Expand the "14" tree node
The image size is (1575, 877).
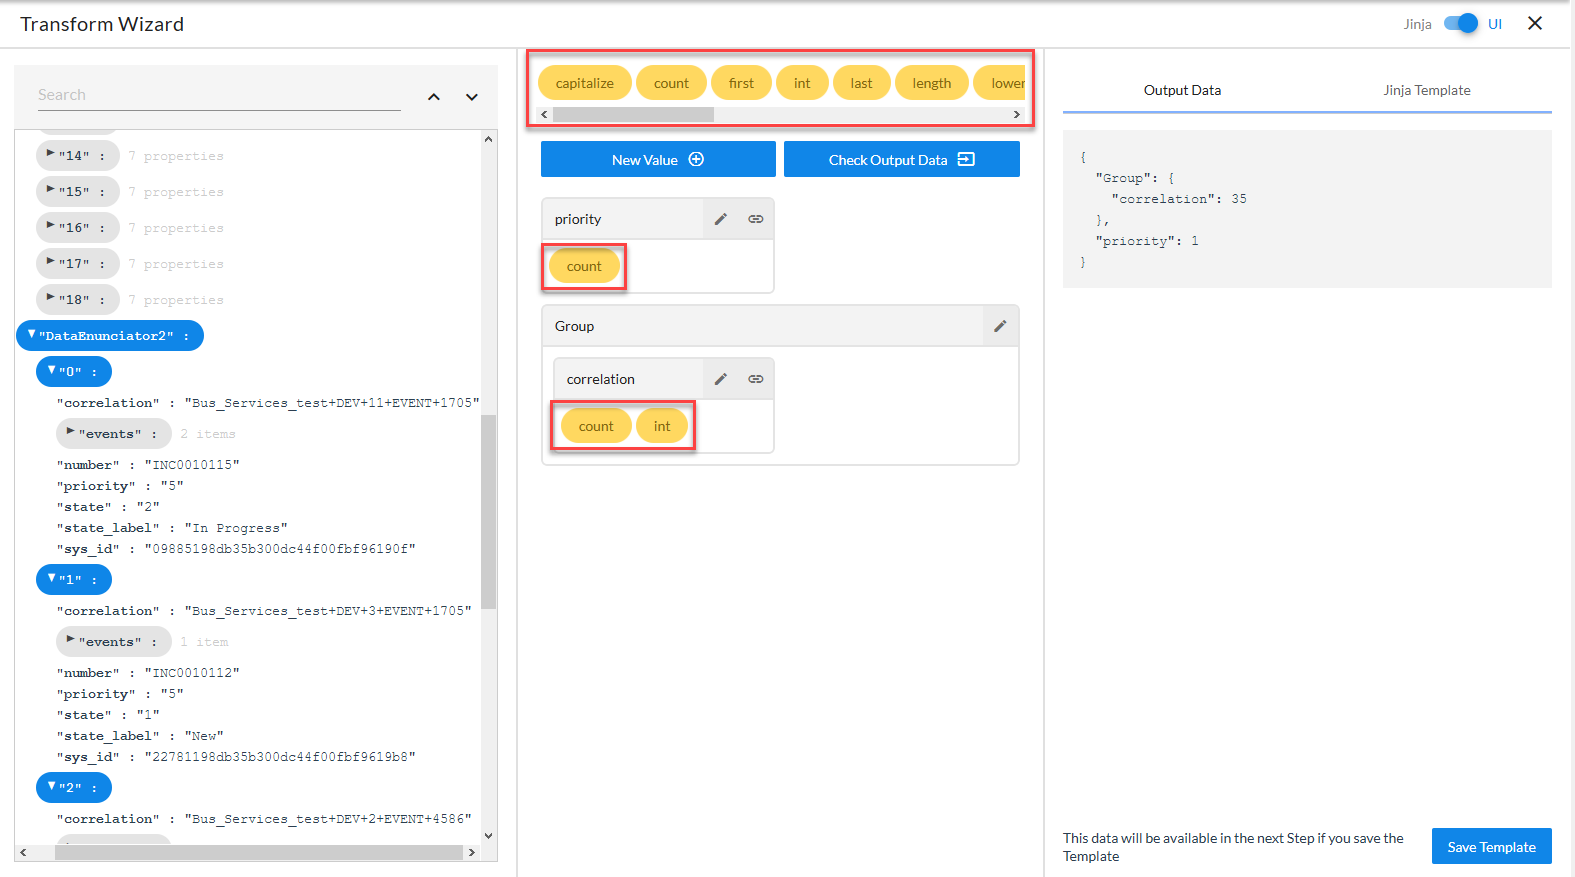(51, 155)
